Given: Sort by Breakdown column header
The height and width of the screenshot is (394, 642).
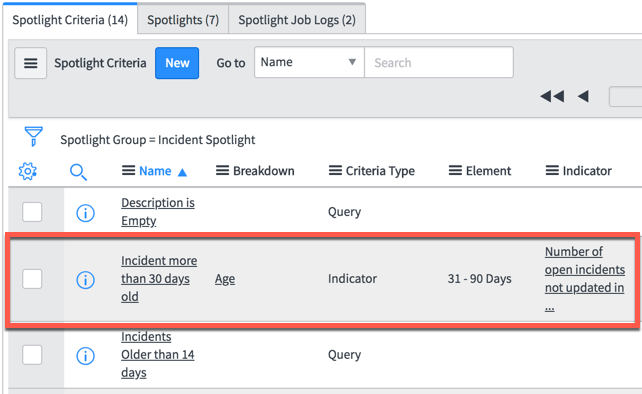Looking at the screenshot, I should click(264, 171).
